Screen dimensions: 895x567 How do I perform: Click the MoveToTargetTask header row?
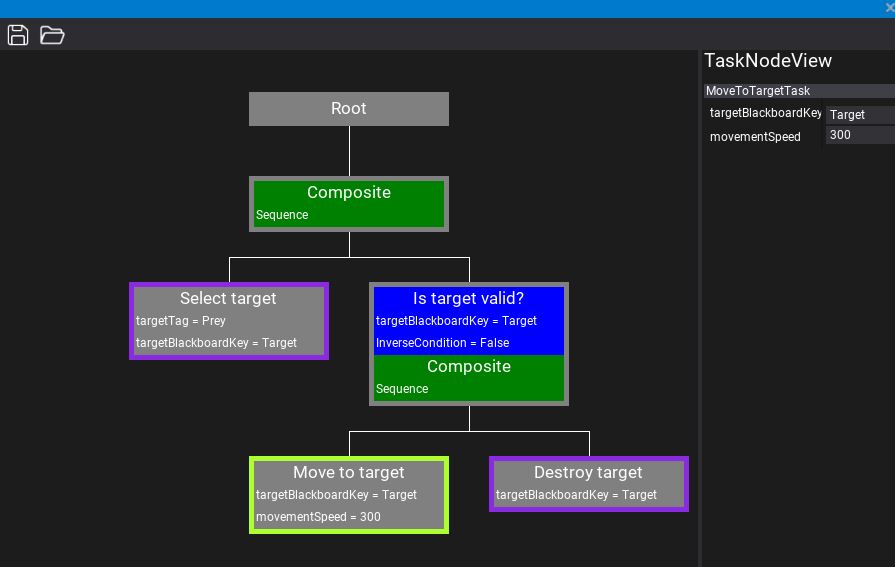(x=799, y=91)
